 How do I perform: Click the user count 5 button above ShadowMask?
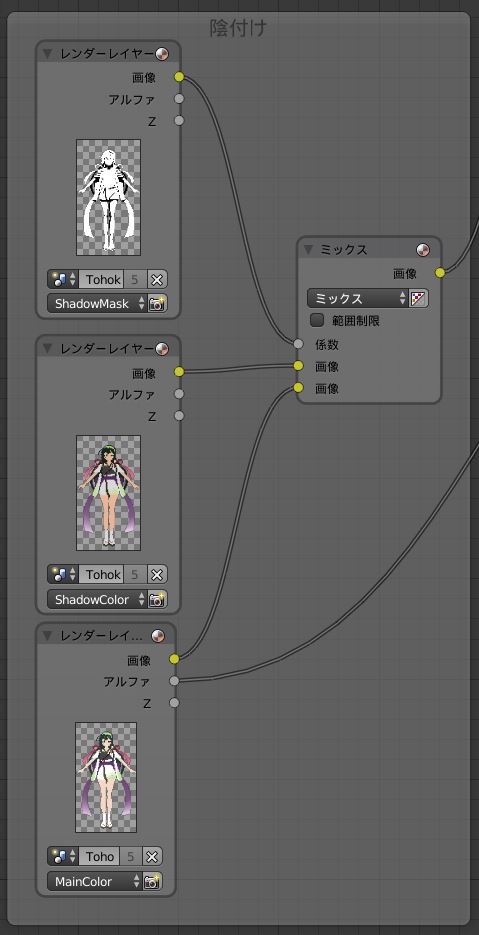(135, 279)
